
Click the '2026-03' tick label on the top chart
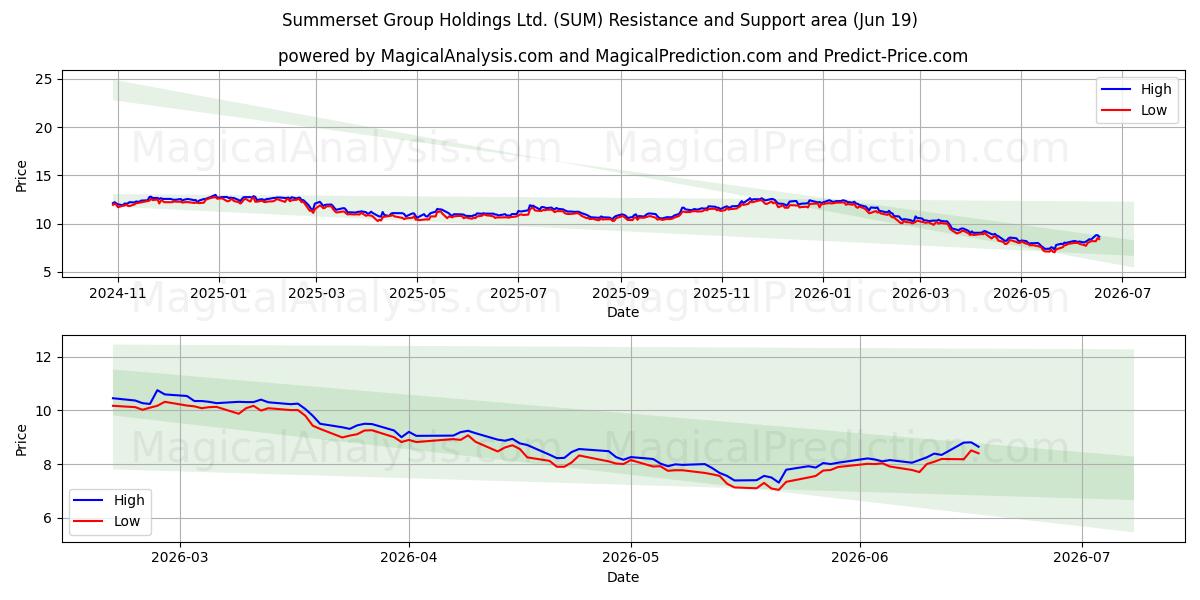pyautogui.click(x=920, y=294)
